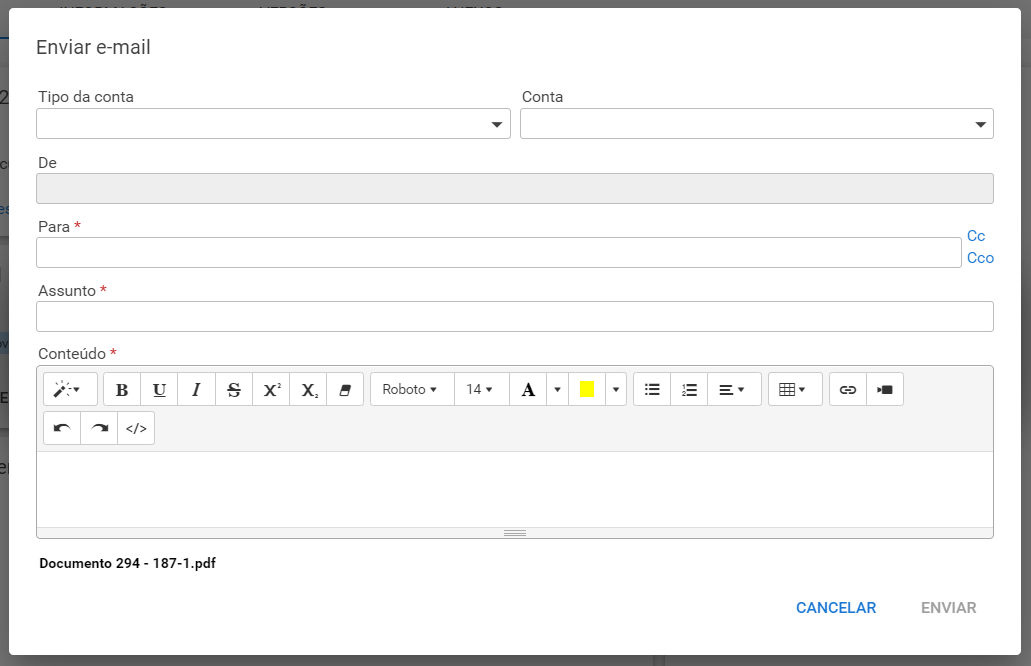Screen dimensions: 1031x666
Task: Expand the highlight color options arrow
Action: (x=616, y=389)
